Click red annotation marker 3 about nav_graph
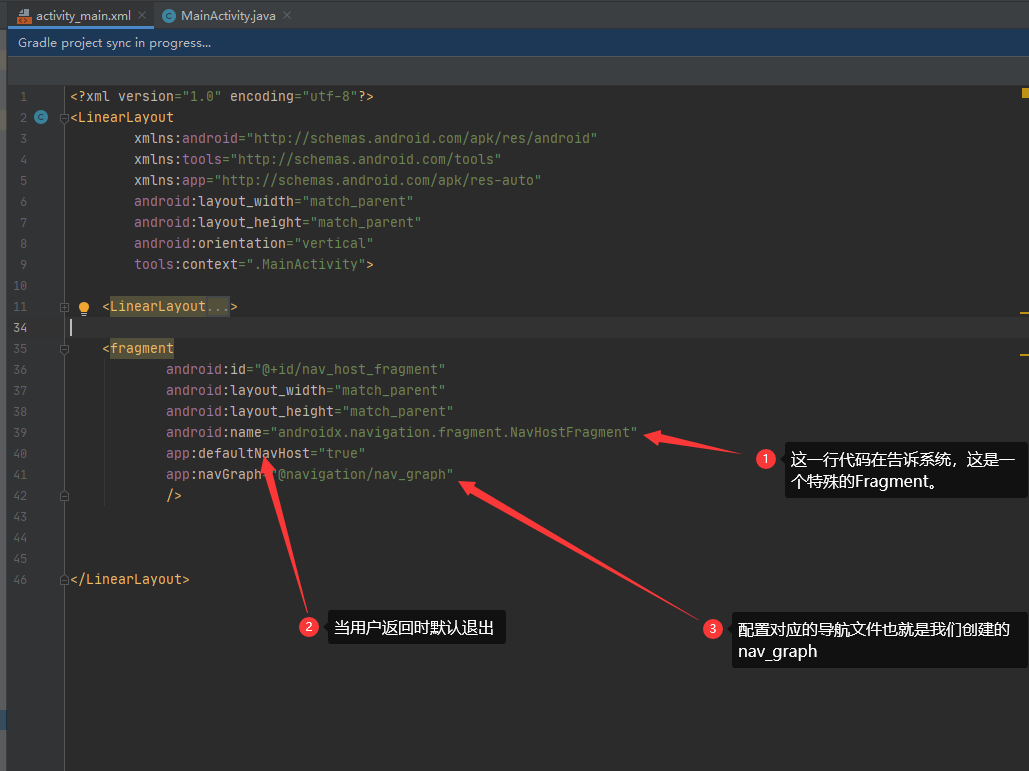Image resolution: width=1029 pixels, height=771 pixels. [713, 629]
